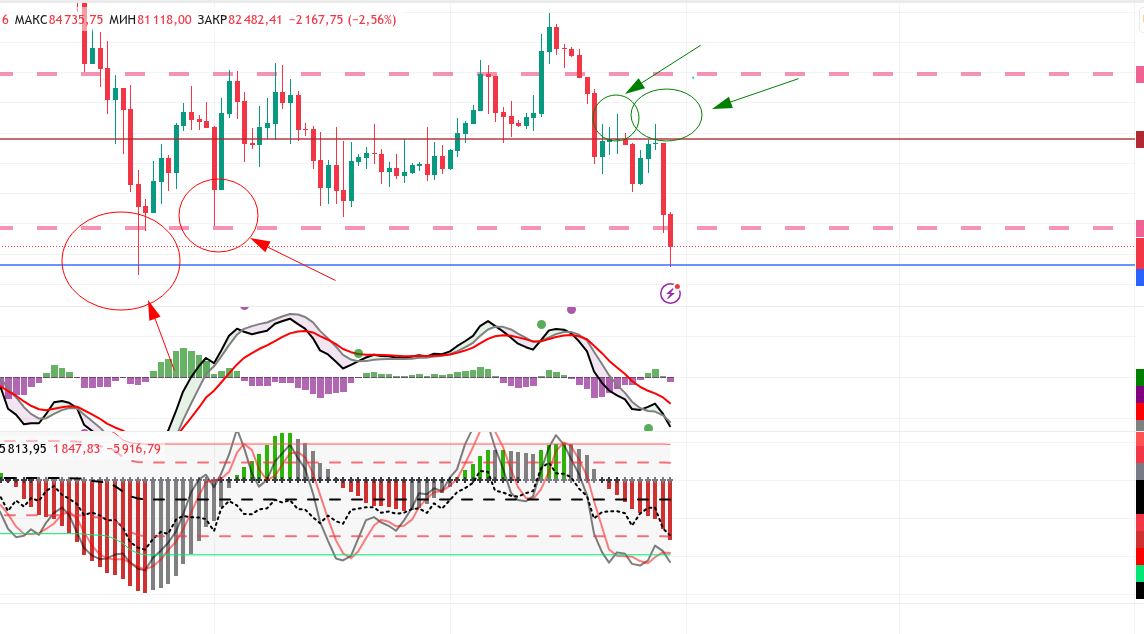Click the top pink price label on axis
The width and height of the screenshot is (1144, 634).
(1139, 75)
